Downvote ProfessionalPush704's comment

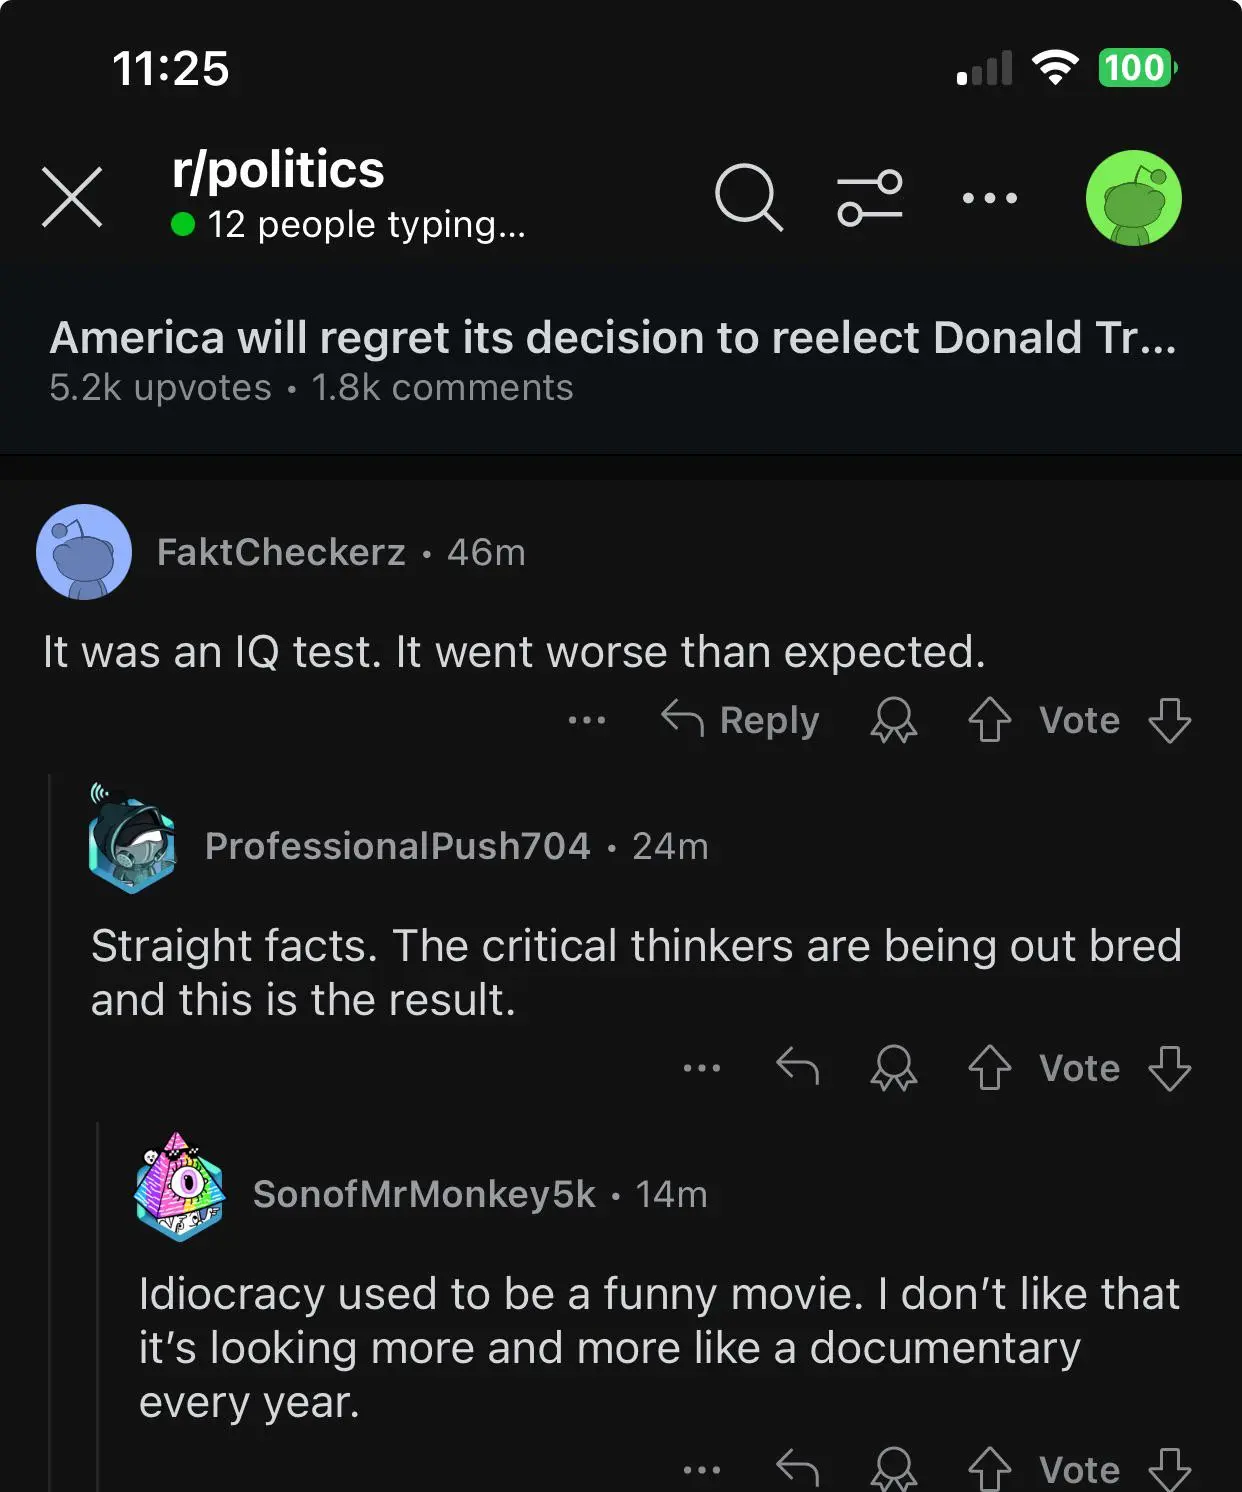point(1169,1068)
